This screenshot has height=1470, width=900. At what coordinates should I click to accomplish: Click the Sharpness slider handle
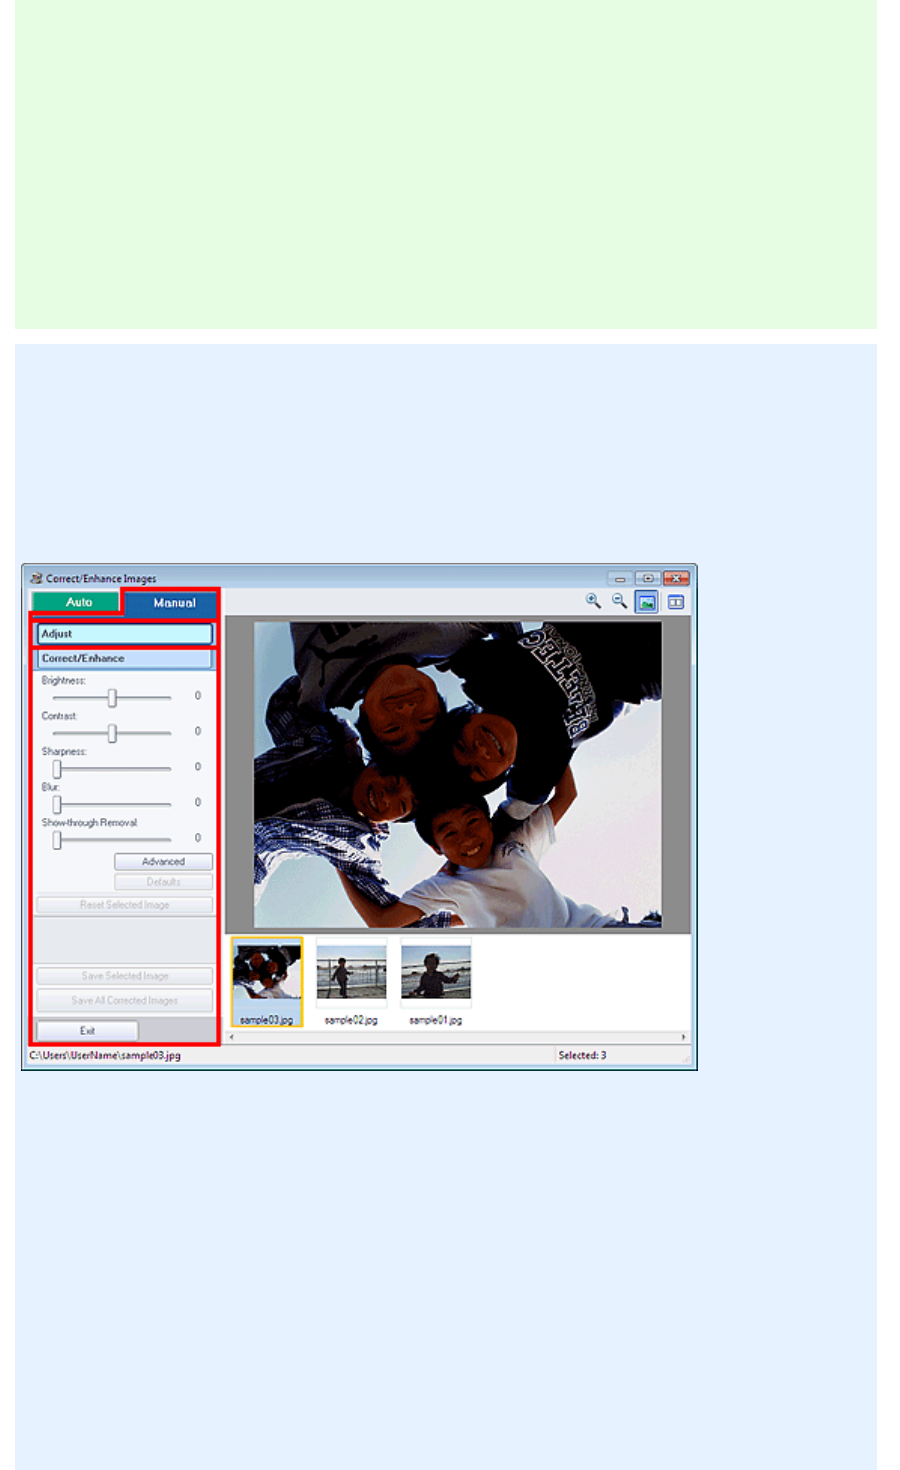pyautogui.click(x=57, y=769)
